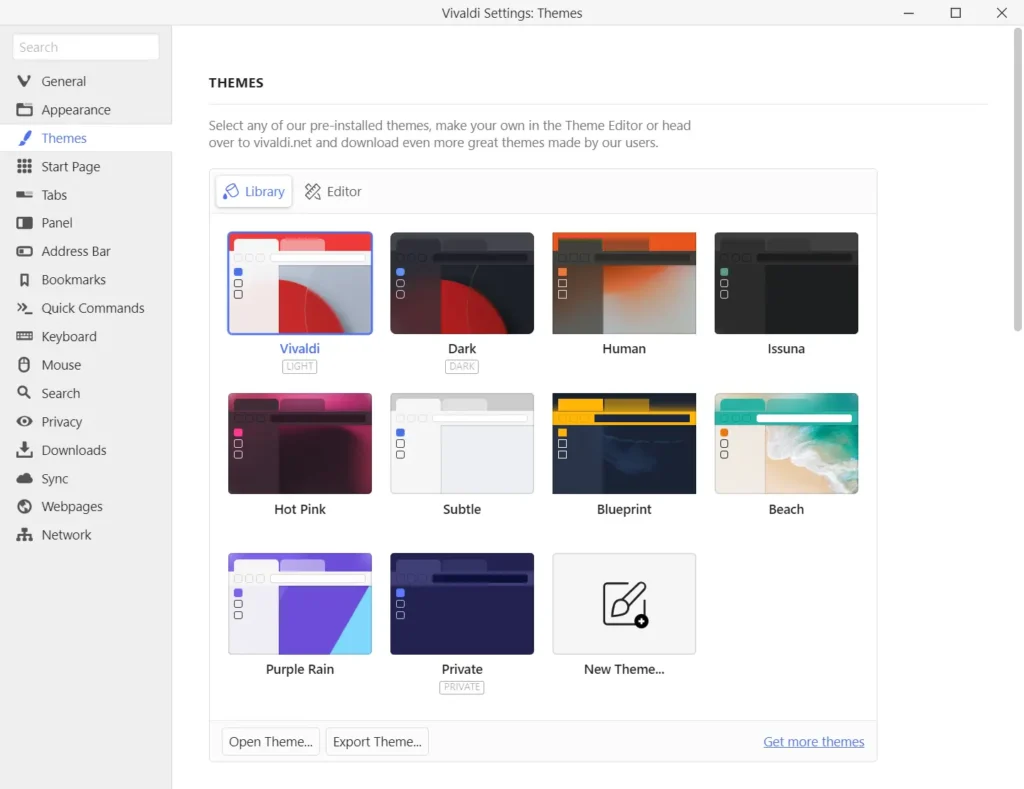Pick the Blueprint theme thumbnail
This screenshot has width=1024, height=789.
624,443
